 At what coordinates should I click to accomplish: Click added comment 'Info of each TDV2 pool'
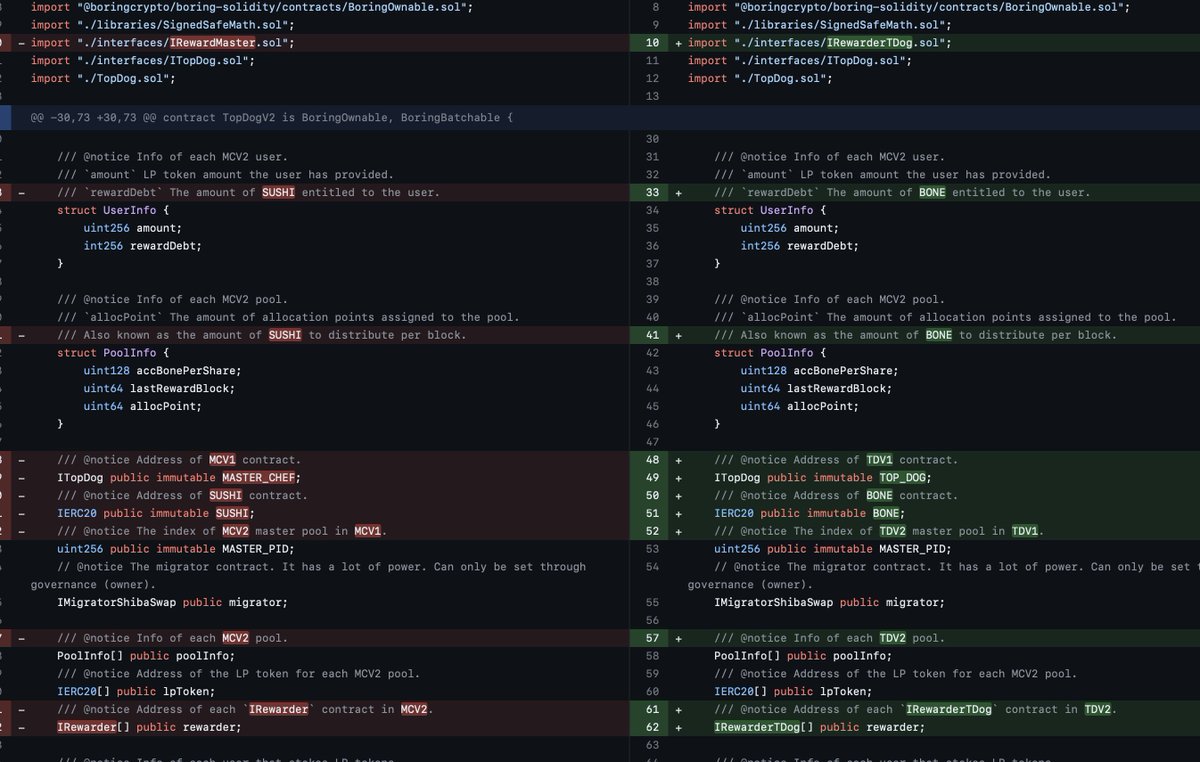[x=829, y=638]
